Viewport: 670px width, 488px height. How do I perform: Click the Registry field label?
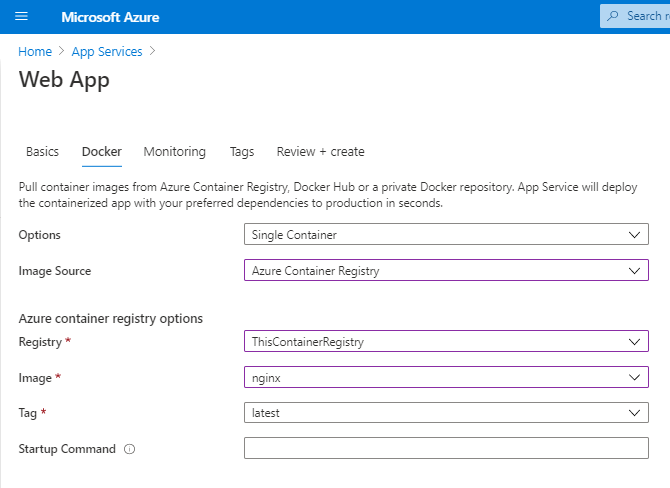[41, 342]
